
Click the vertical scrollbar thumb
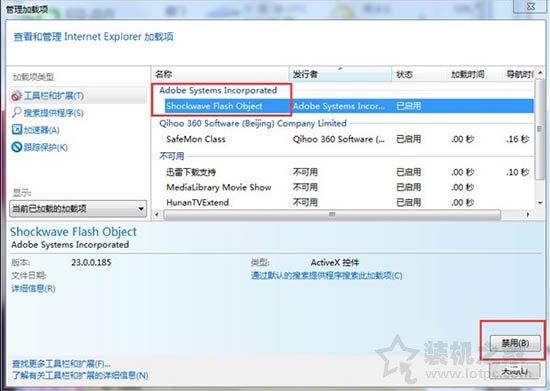point(540,129)
